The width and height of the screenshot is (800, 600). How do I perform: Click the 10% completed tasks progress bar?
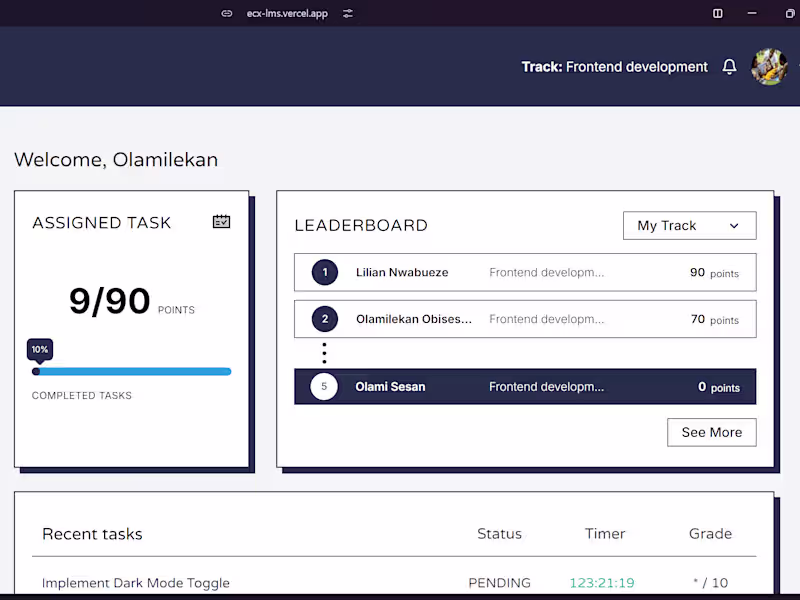[x=132, y=371]
